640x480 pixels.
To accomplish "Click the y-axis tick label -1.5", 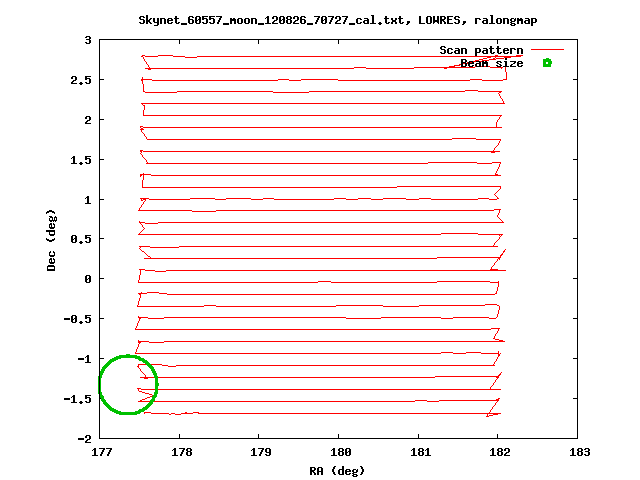I will (x=78, y=399).
